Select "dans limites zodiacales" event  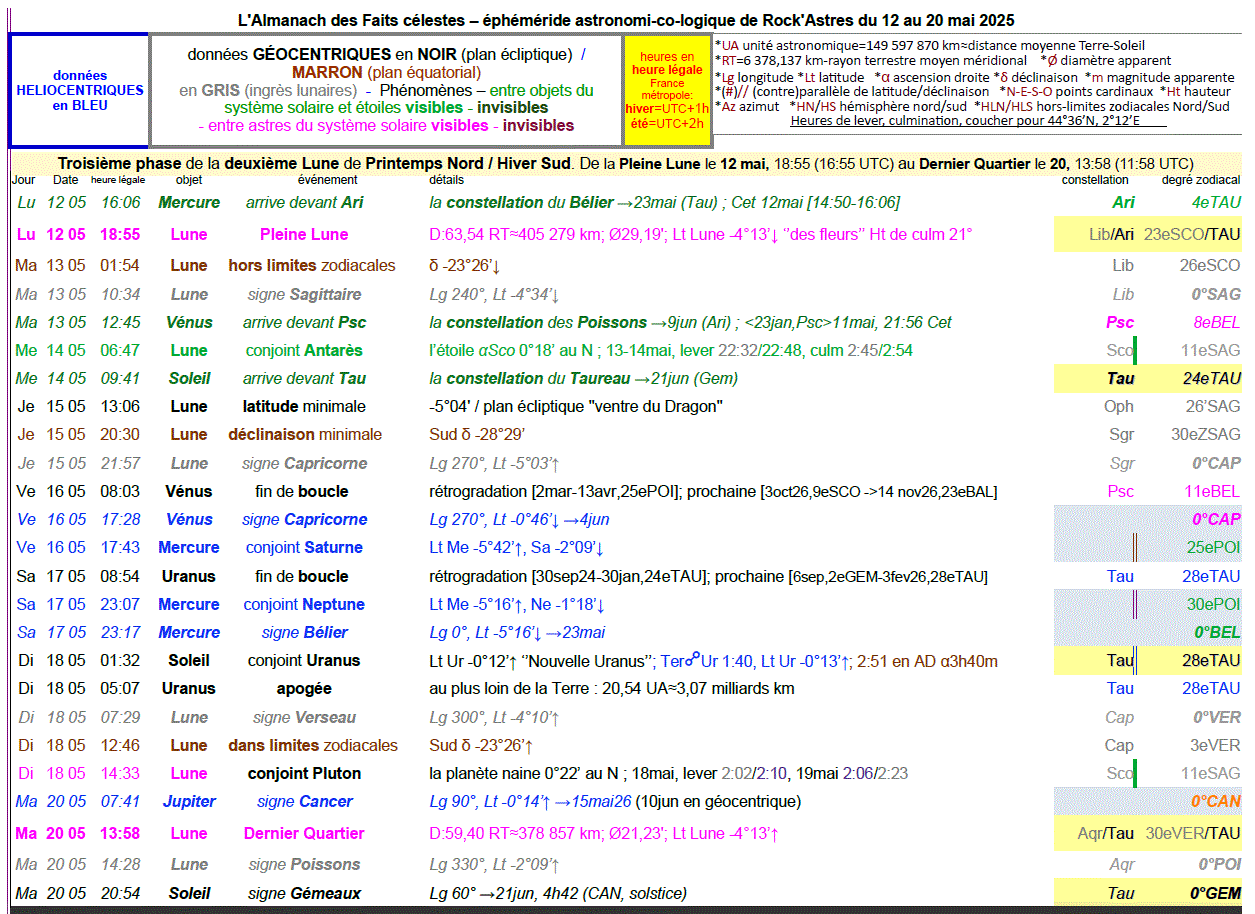coord(313,745)
